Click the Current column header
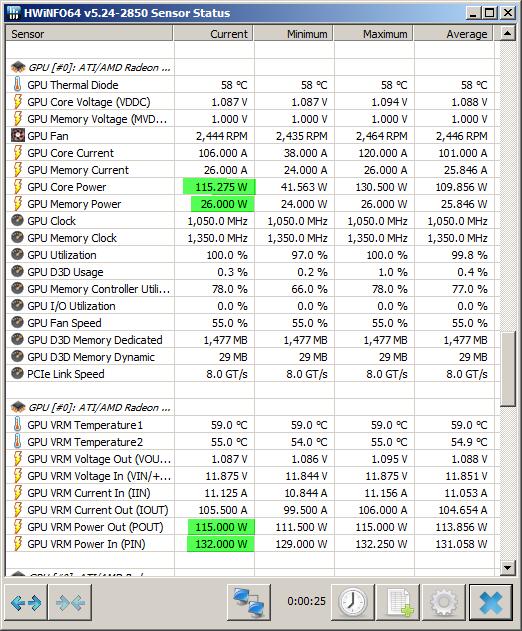 pyautogui.click(x=213, y=34)
